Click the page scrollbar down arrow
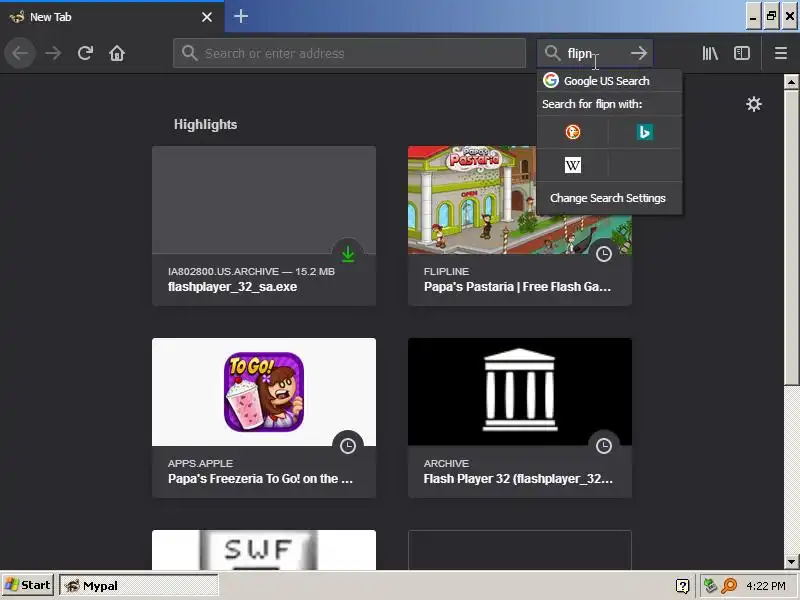 click(x=791, y=561)
